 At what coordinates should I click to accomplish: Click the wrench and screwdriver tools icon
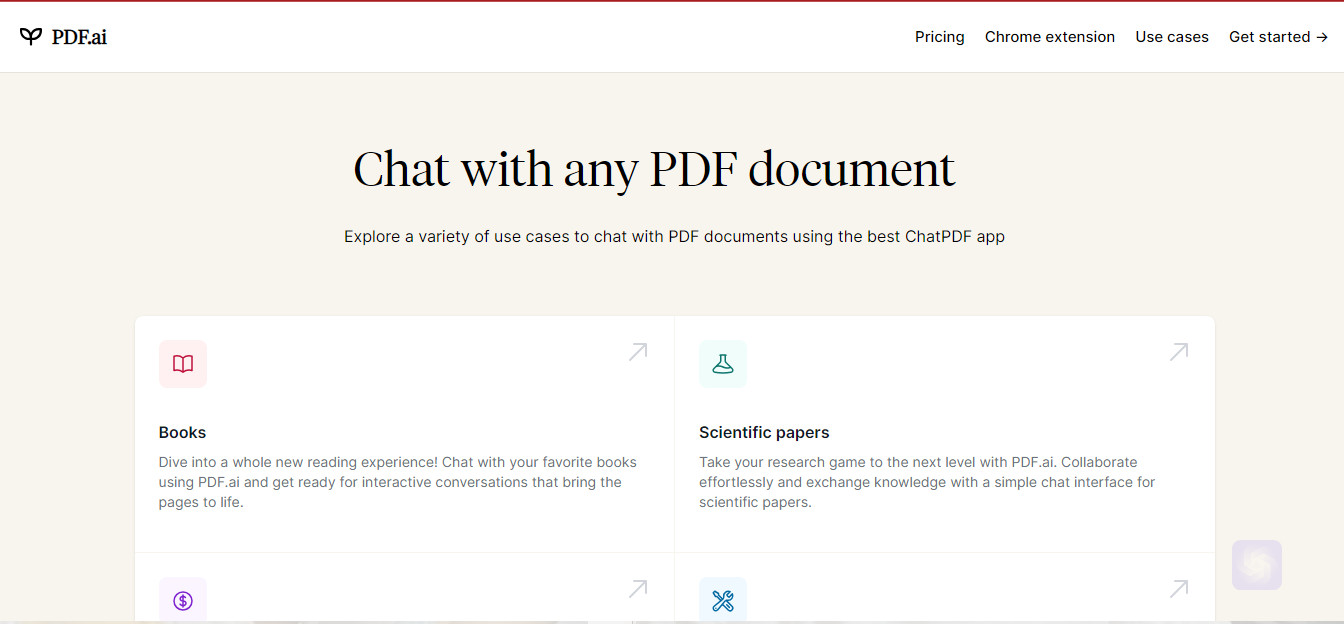[723, 600]
